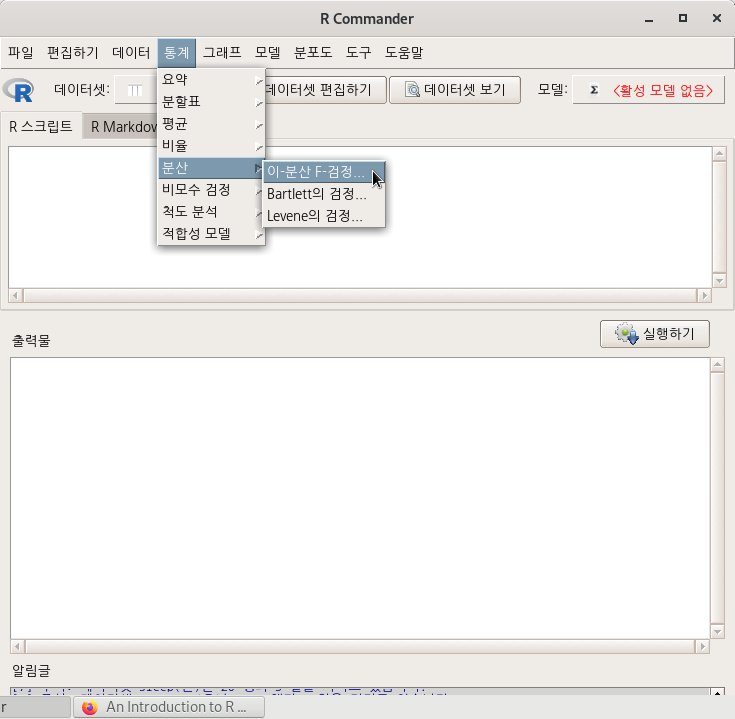This screenshot has width=735, height=719.
Task: Click the 실행하기 button
Action: coord(654,334)
